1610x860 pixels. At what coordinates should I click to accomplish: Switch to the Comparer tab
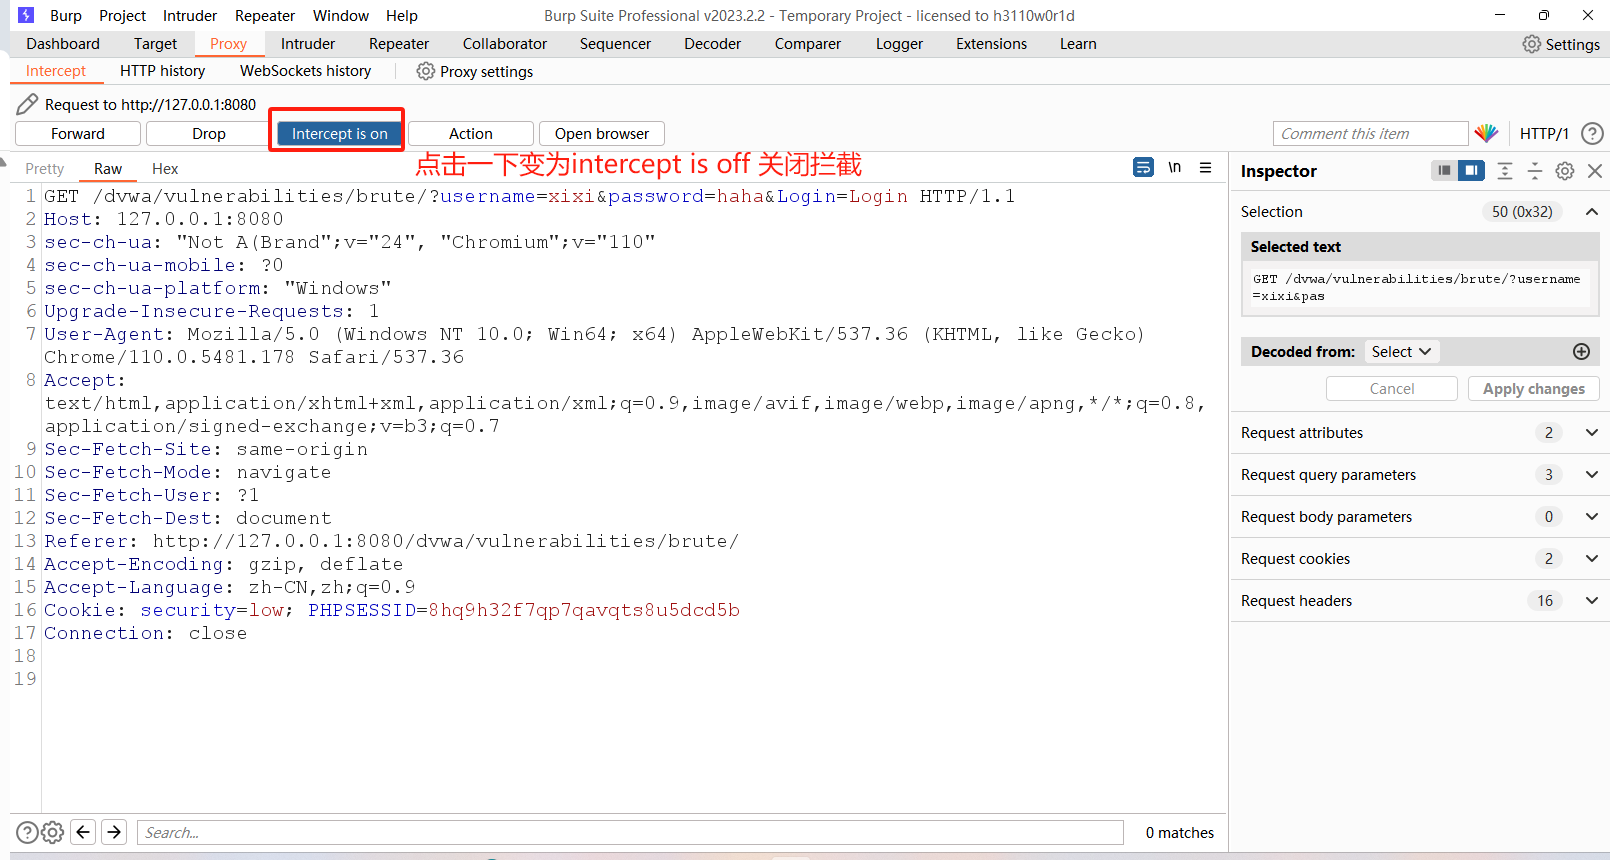click(808, 44)
